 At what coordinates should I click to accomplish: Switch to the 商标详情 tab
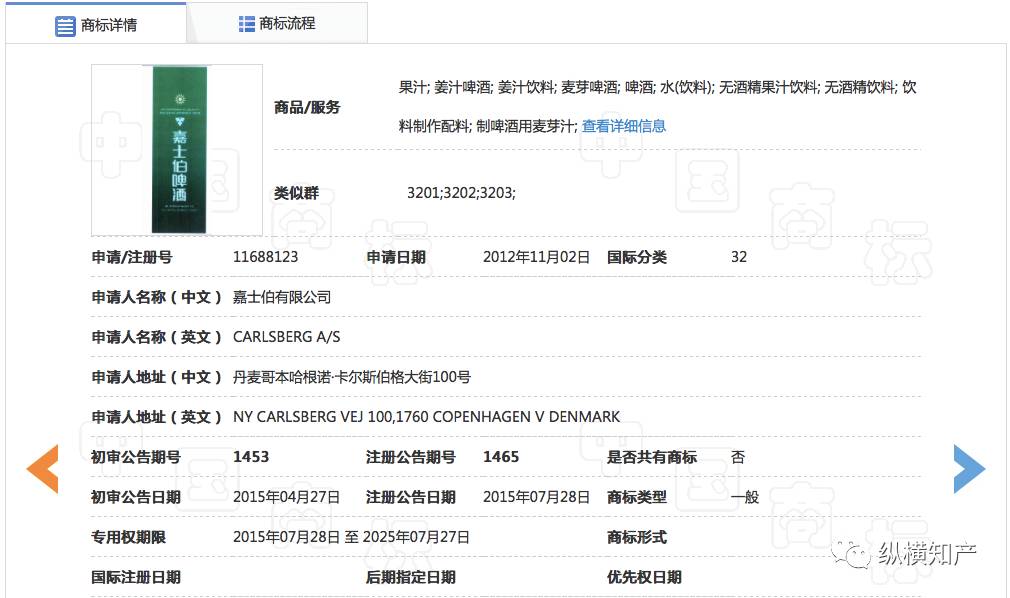pos(96,24)
